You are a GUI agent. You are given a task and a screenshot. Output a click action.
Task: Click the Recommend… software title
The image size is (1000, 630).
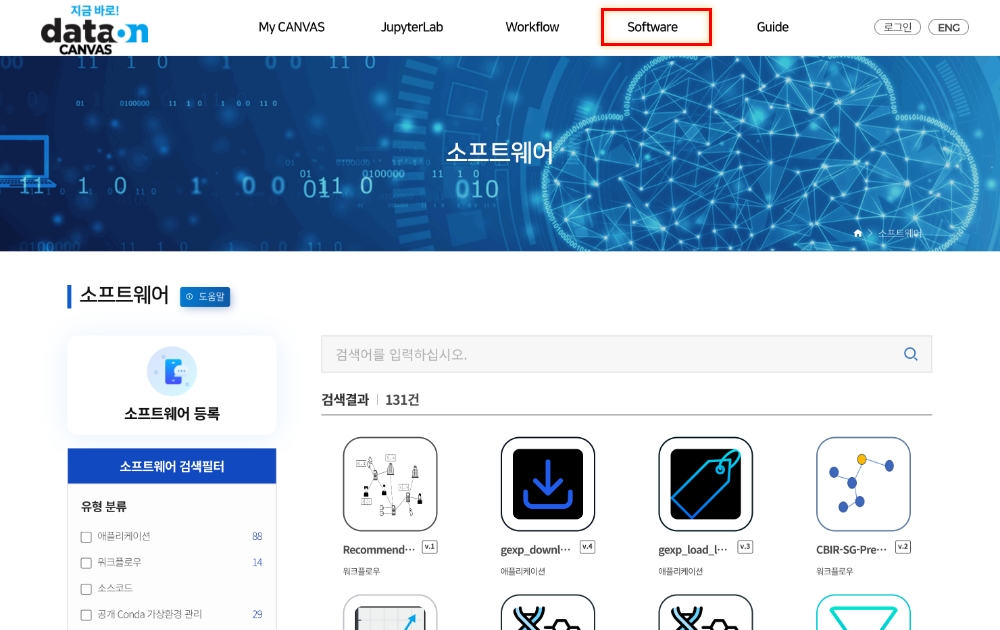pos(379,549)
